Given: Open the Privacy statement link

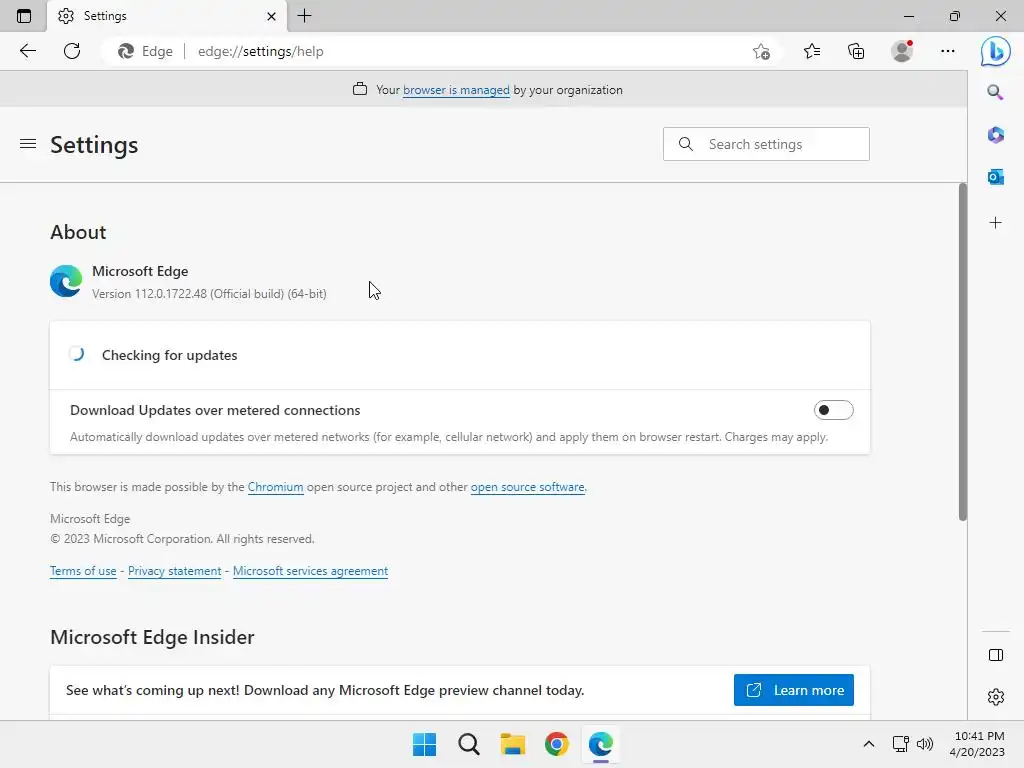Looking at the screenshot, I should [x=174, y=571].
